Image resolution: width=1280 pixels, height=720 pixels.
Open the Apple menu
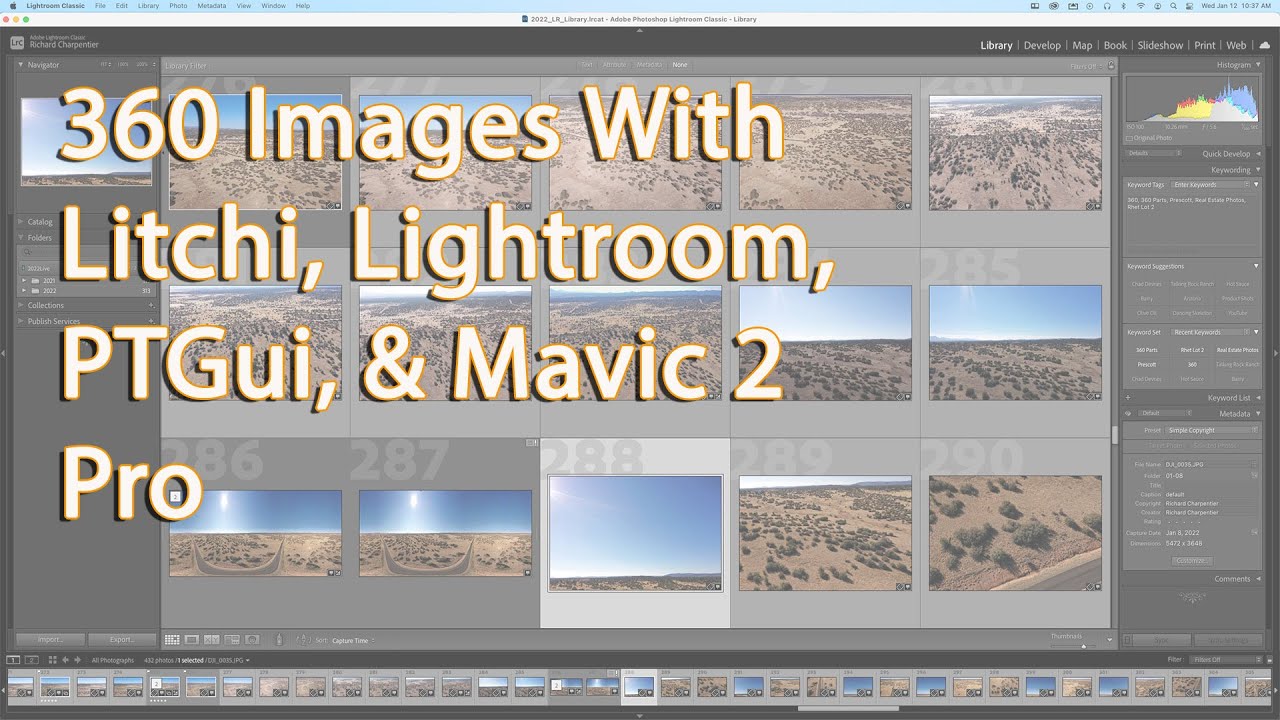[13, 6]
